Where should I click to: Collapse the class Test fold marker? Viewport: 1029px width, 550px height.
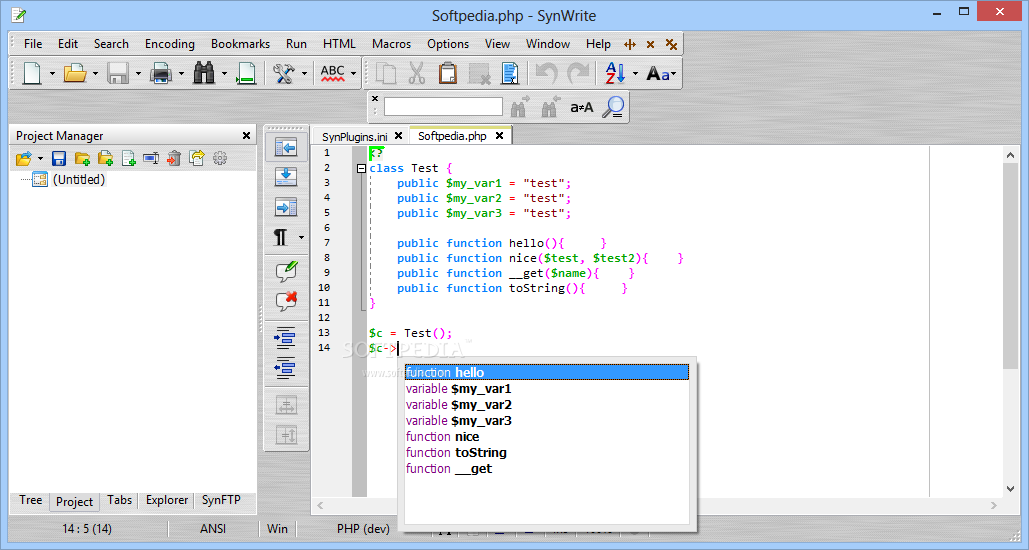pos(361,169)
